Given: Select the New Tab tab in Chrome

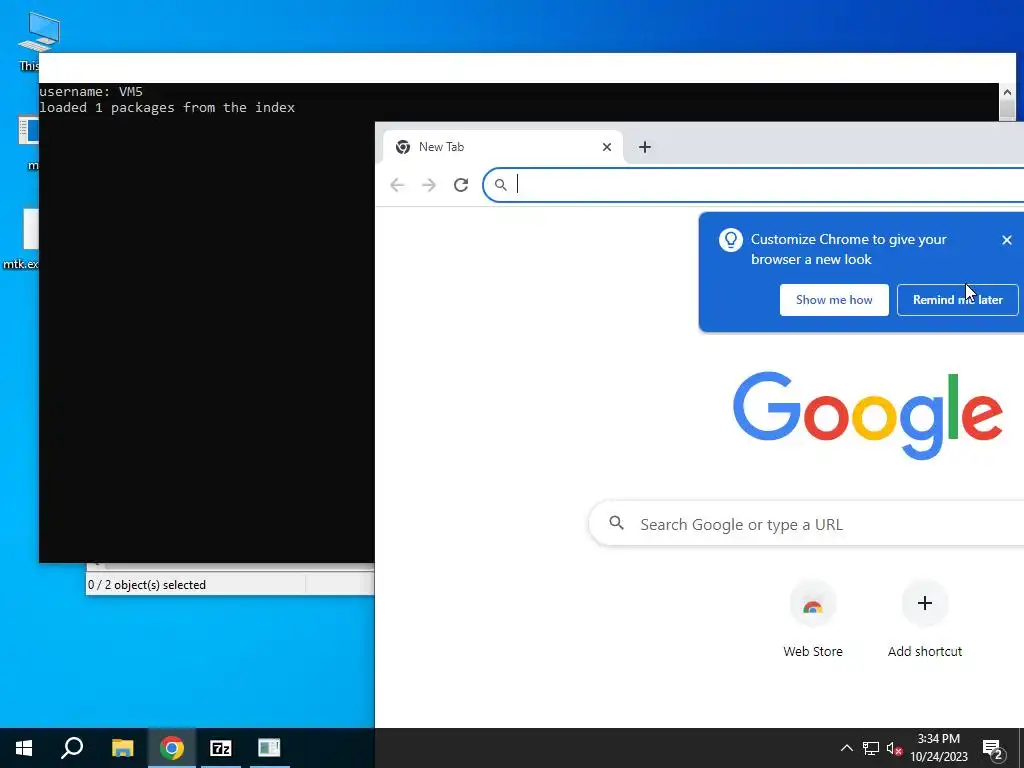Looking at the screenshot, I should [502, 147].
